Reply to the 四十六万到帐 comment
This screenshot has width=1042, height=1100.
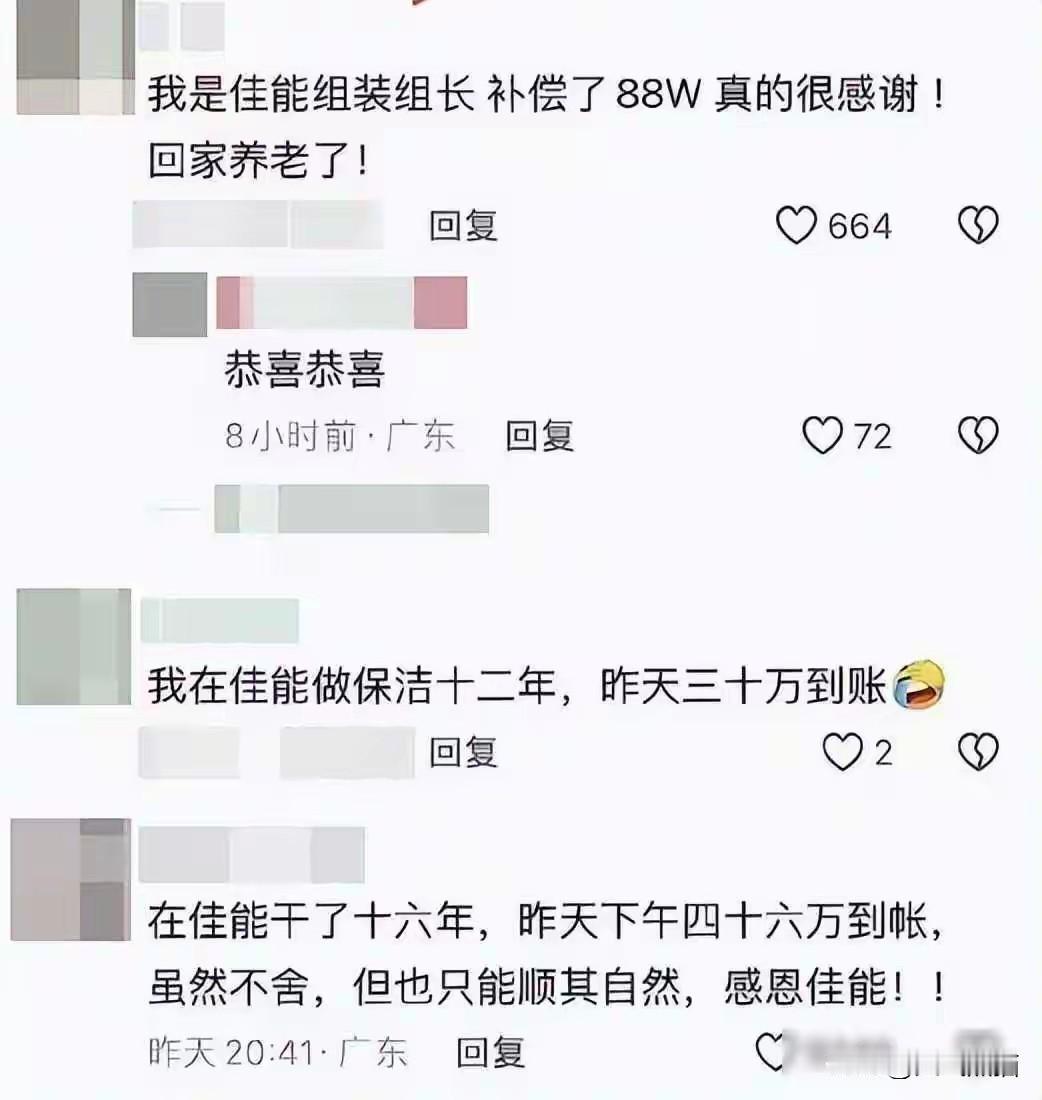click(x=490, y=1052)
